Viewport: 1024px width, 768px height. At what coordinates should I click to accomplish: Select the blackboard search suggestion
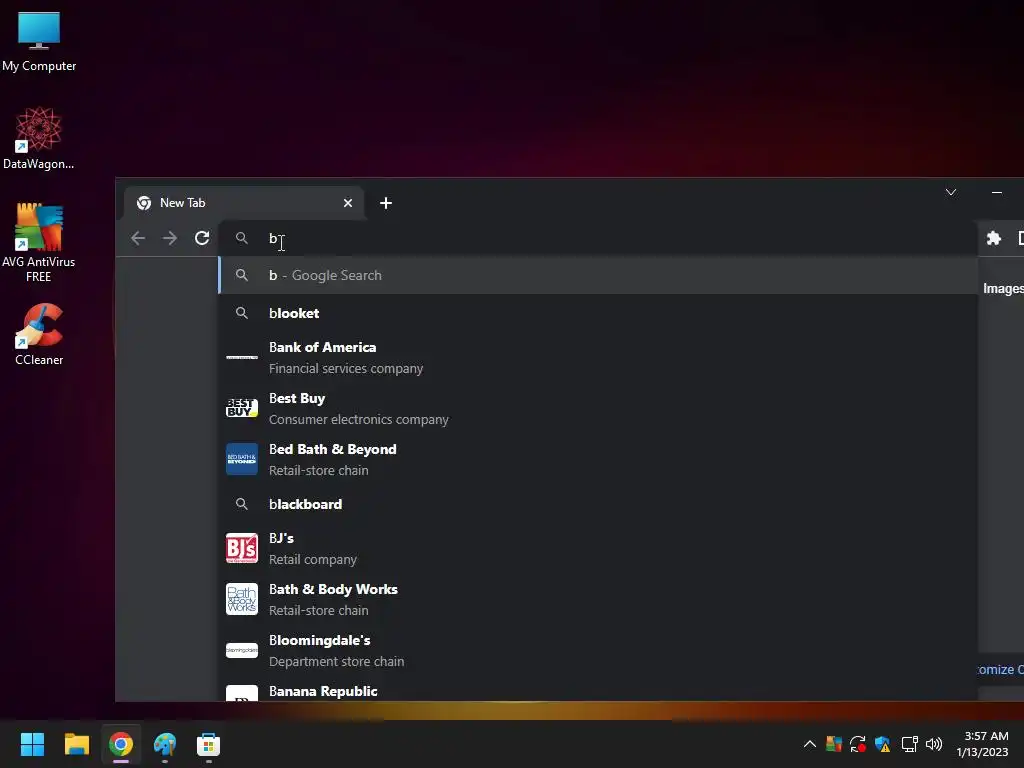click(x=598, y=504)
